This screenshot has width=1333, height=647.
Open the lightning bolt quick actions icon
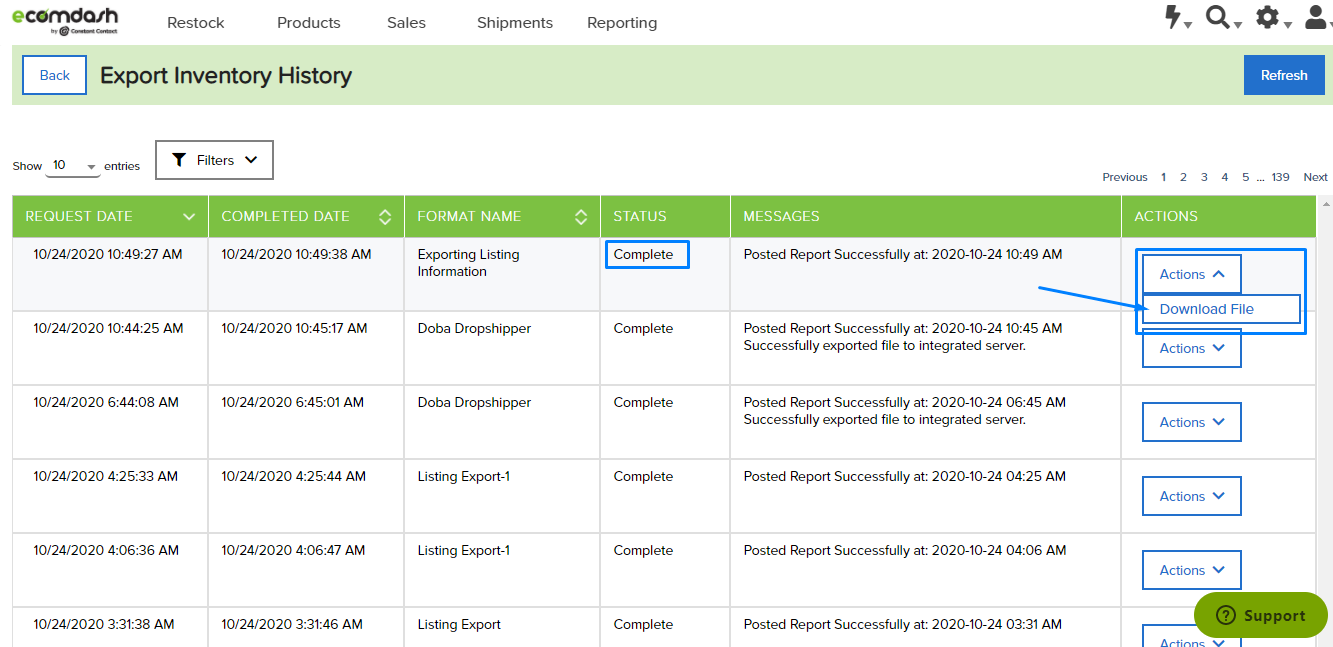[1174, 17]
